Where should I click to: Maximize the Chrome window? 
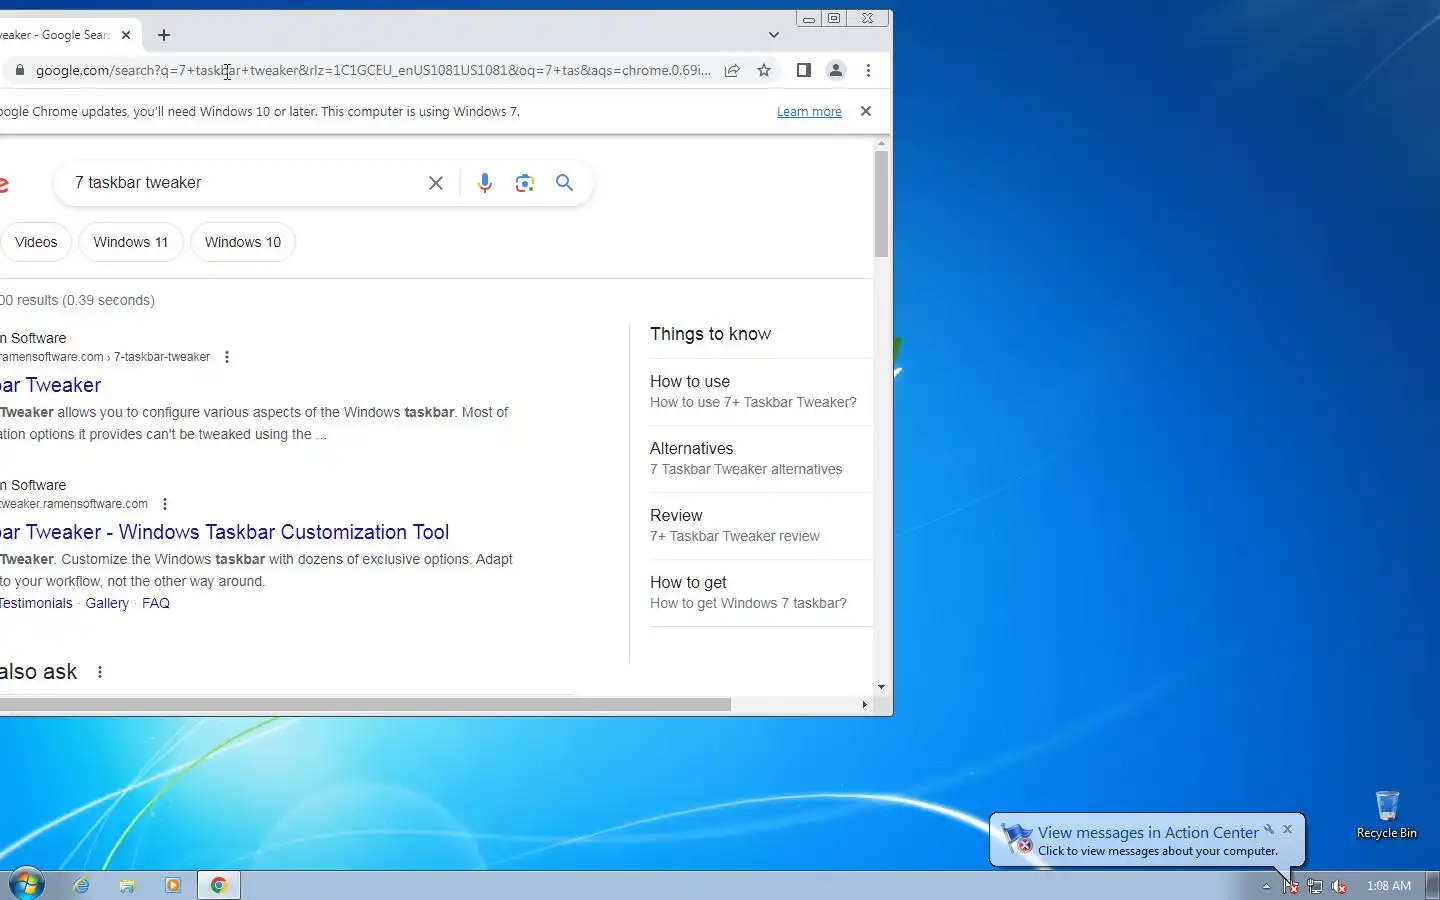[x=834, y=18]
